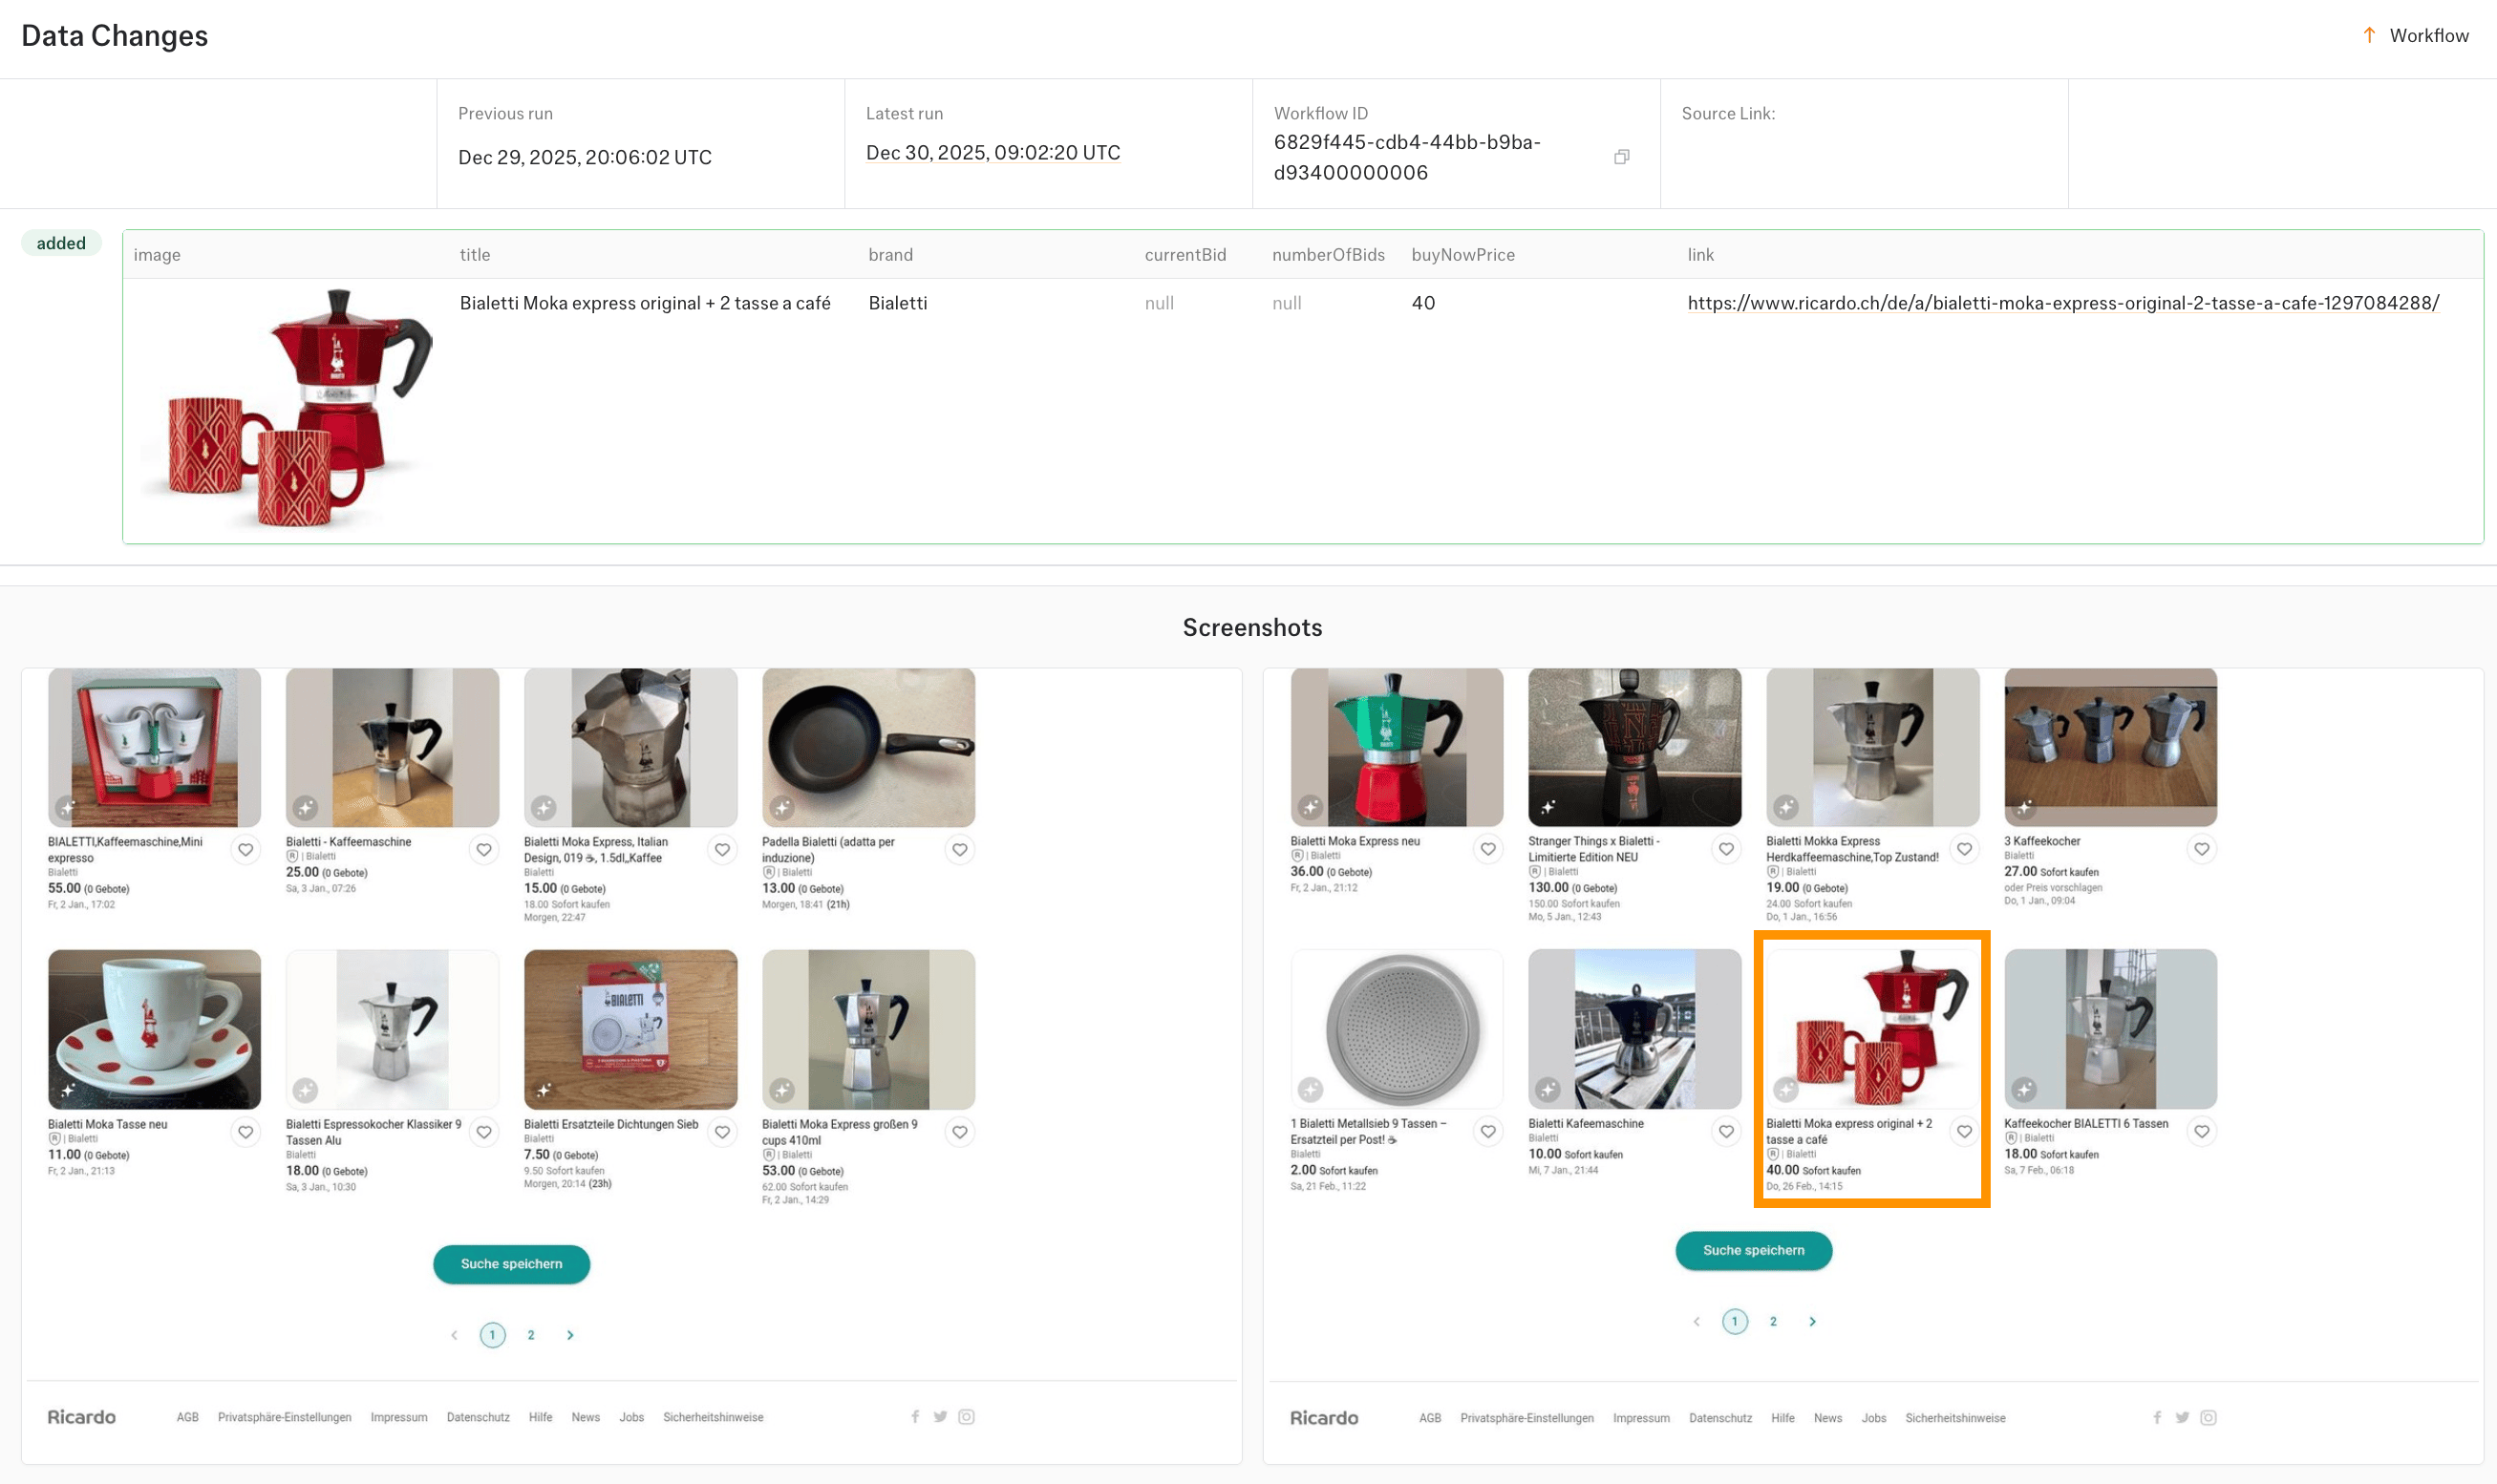Open Instagram icon in right screenshot footer
The image size is (2497, 1484).
[x=2208, y=1417]
